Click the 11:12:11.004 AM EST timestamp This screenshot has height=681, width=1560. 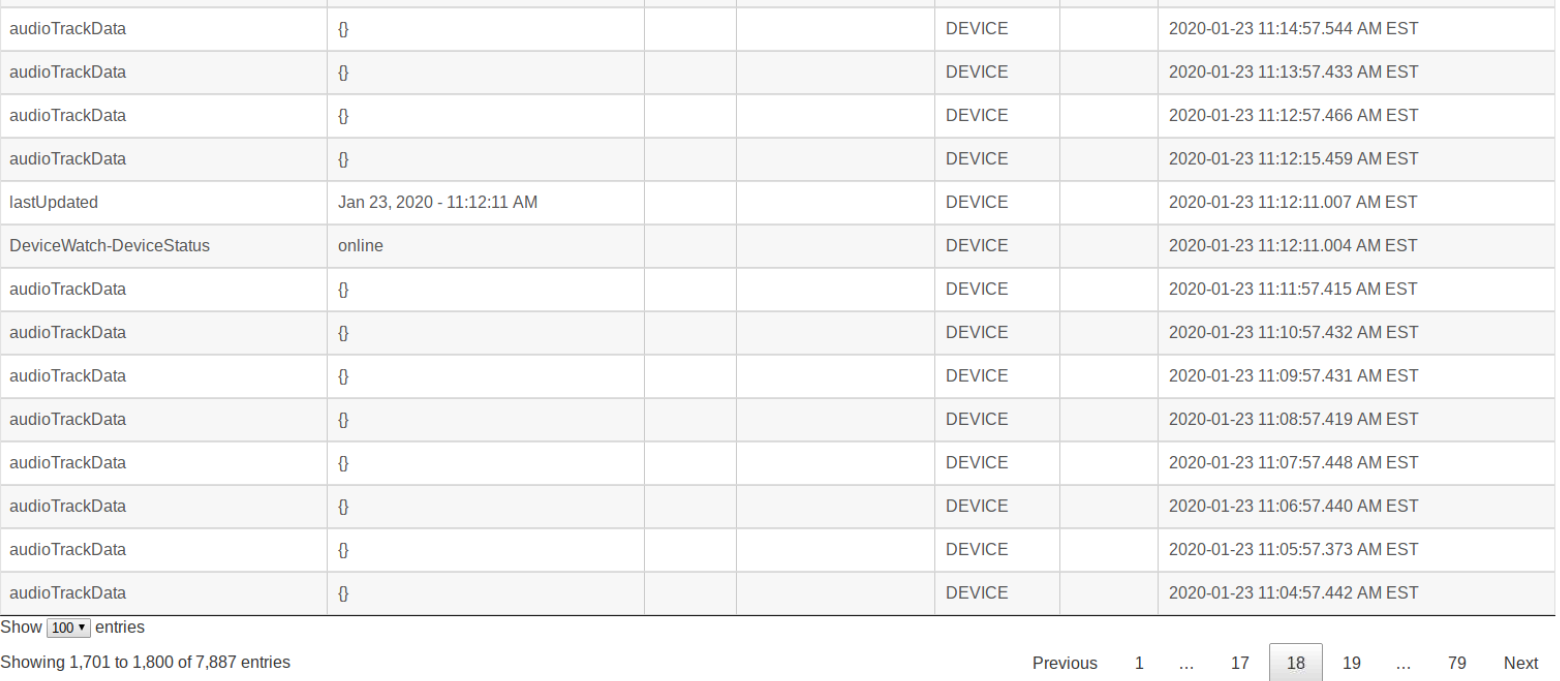point(1293,245)
